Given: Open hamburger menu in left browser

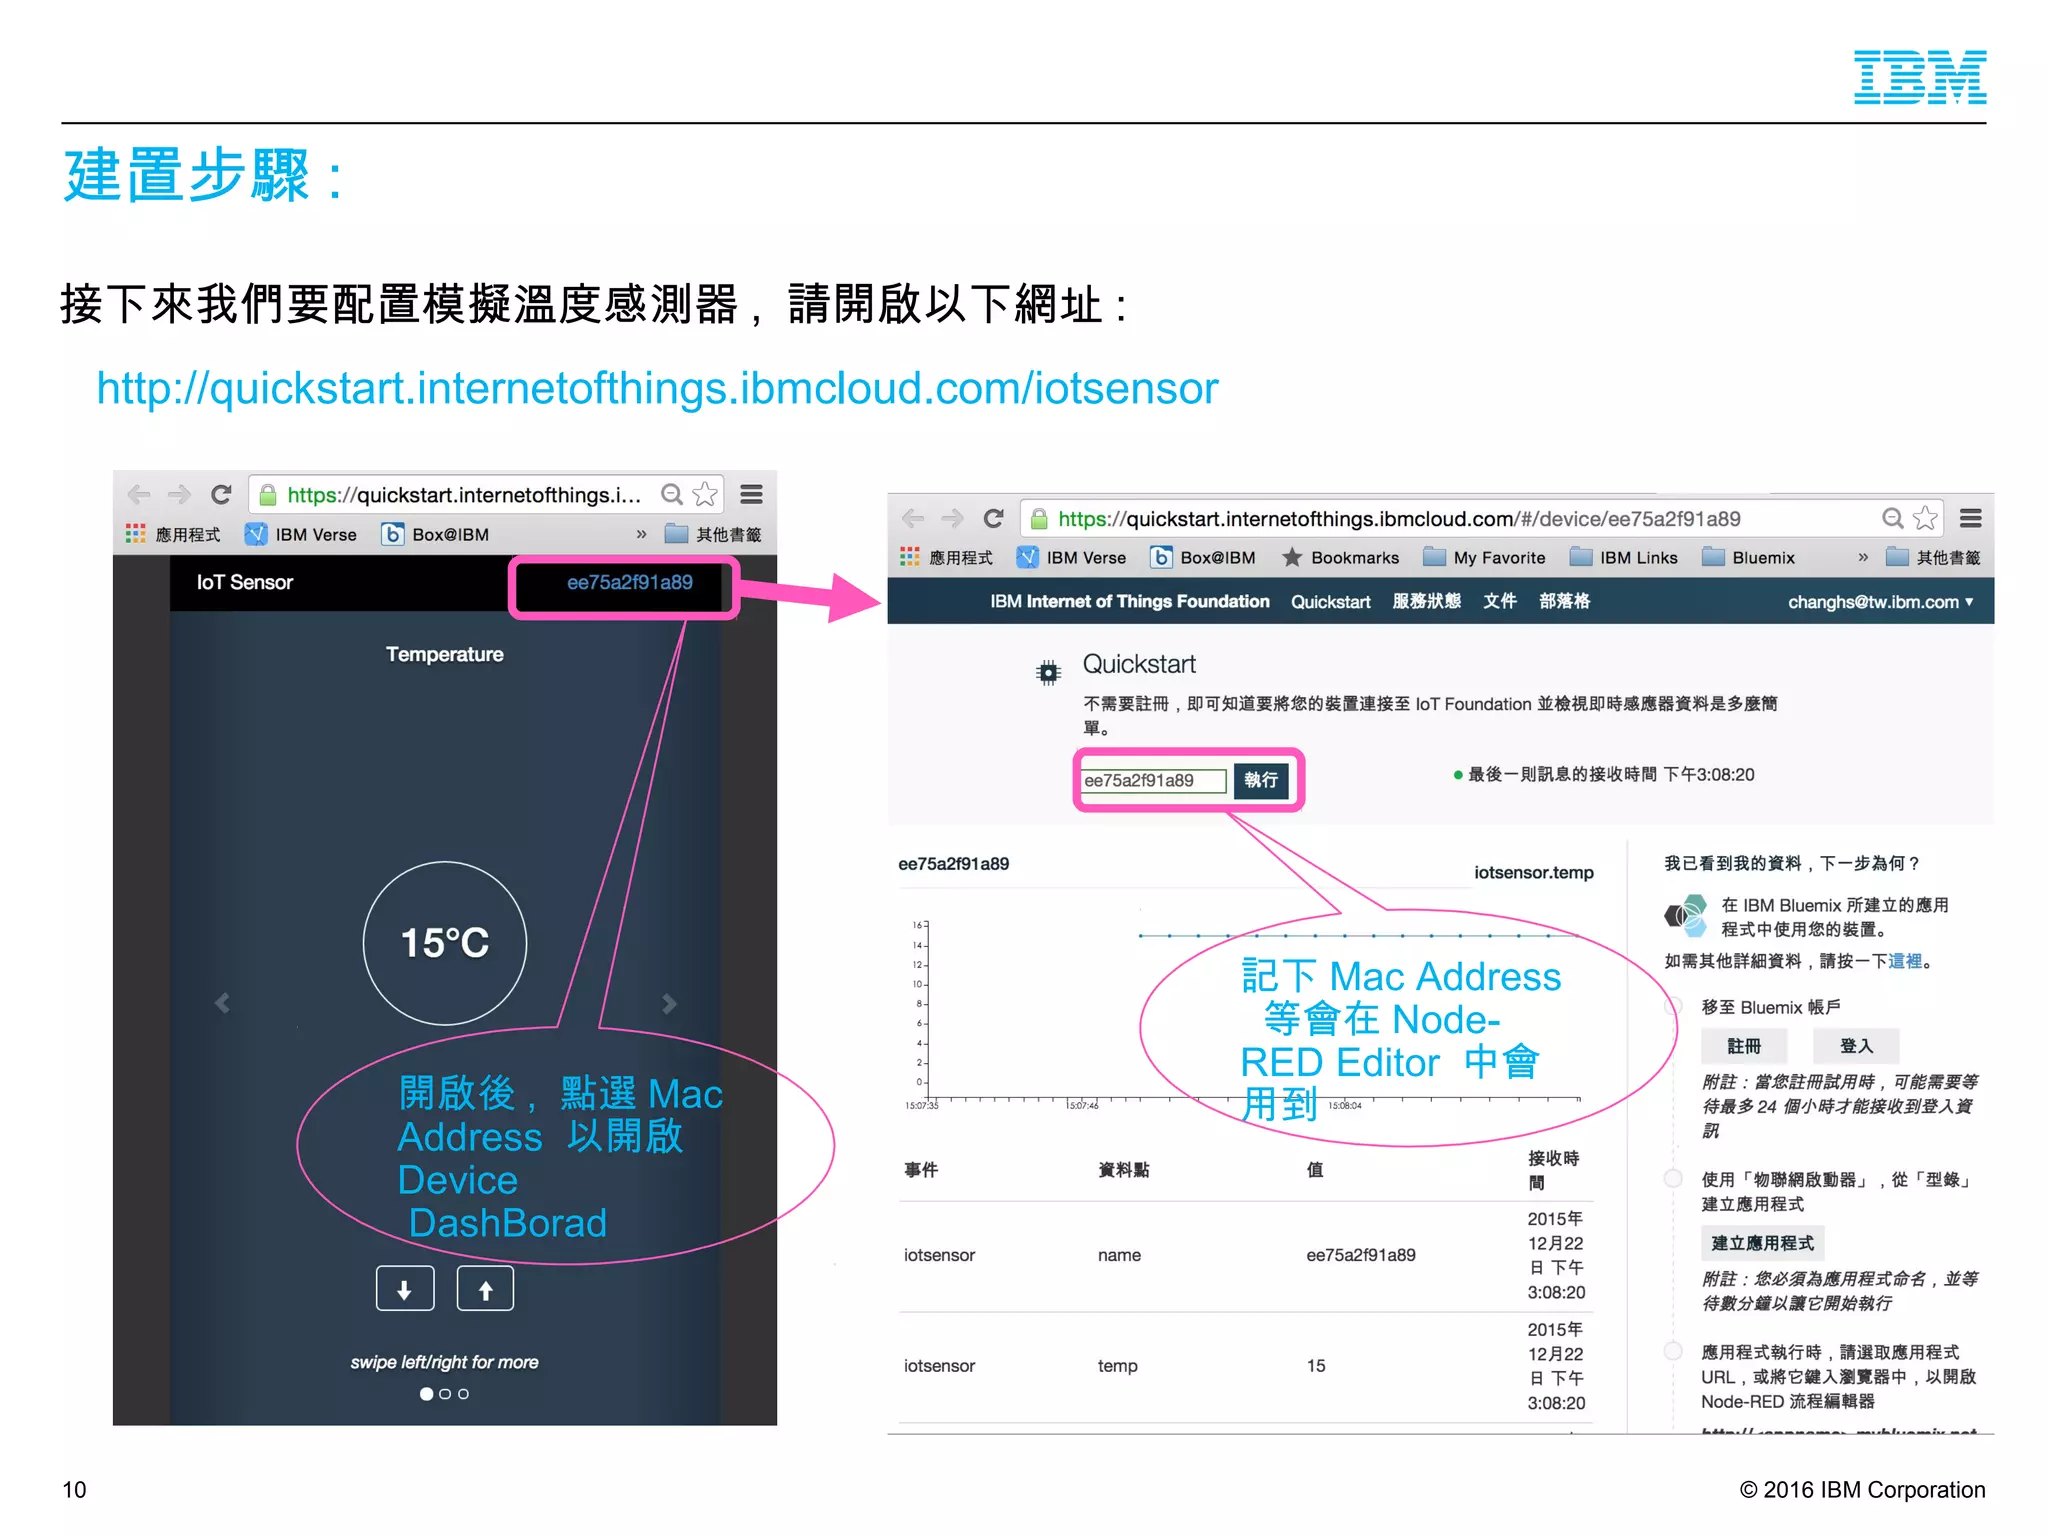Looking at the screenshot, I should click(752, 494).
